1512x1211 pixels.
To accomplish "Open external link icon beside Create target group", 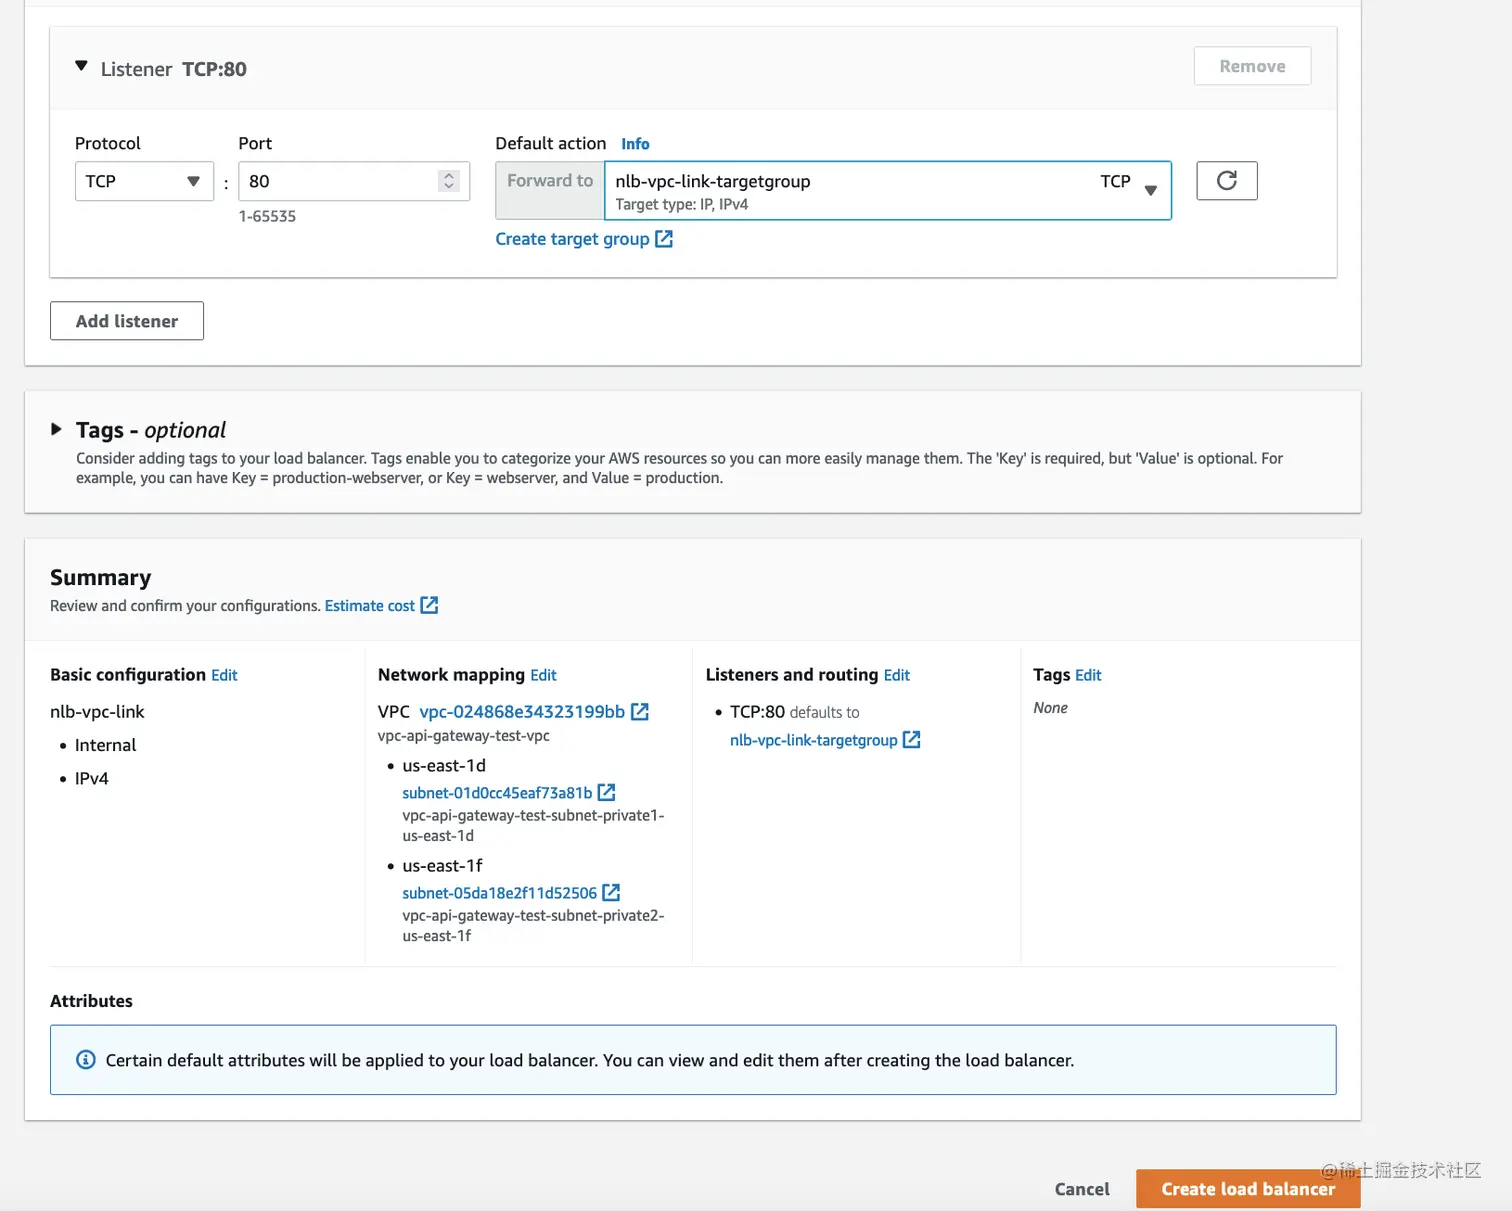I will coord(664,239).
